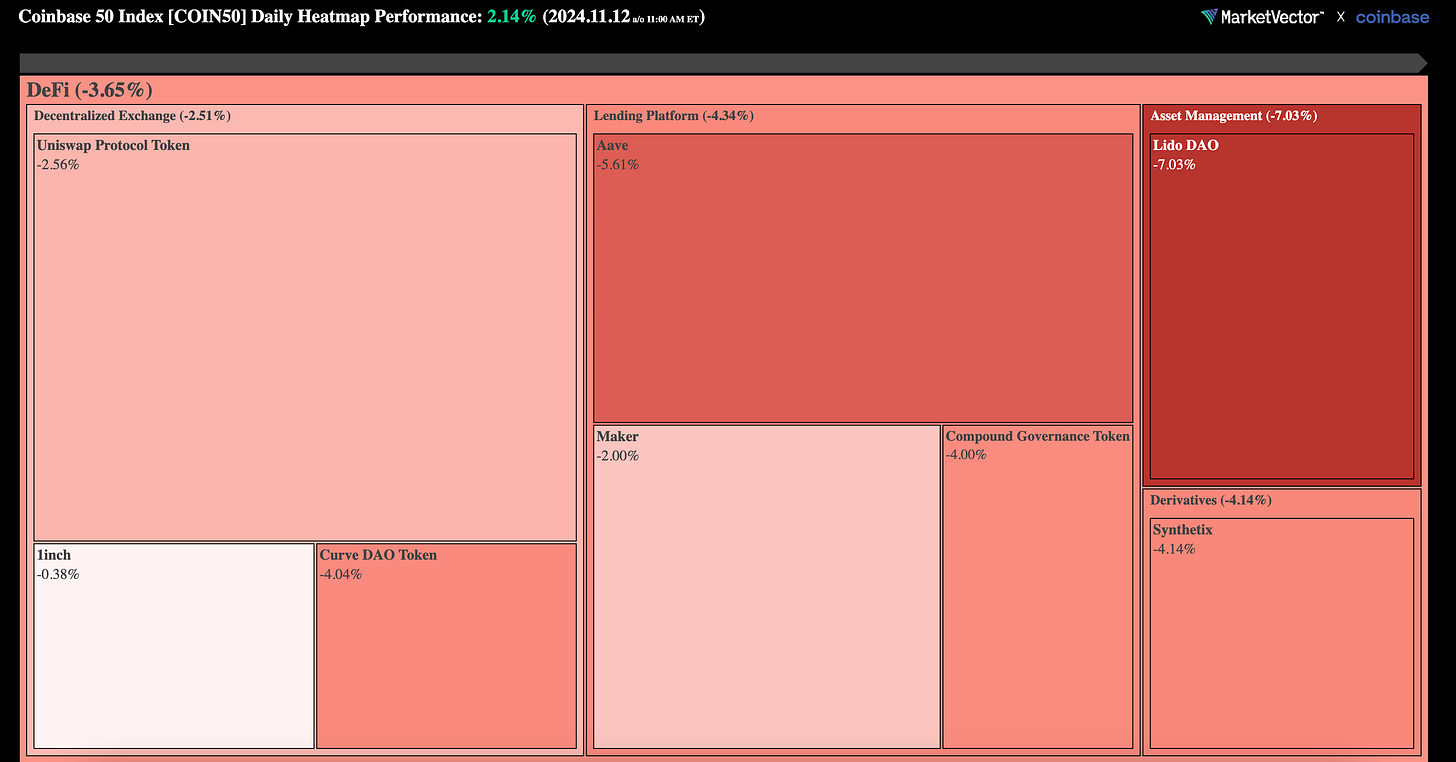
Task: Click the Coinbase logo
Action: (1392, 16)
